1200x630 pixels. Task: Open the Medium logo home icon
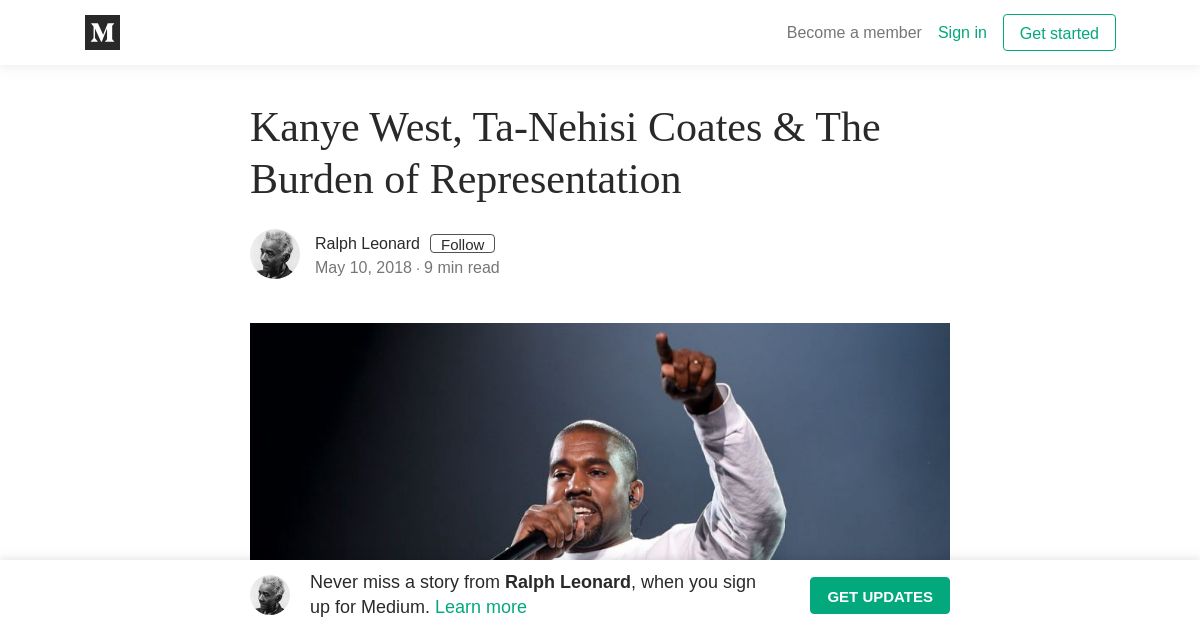coord(102,33)
